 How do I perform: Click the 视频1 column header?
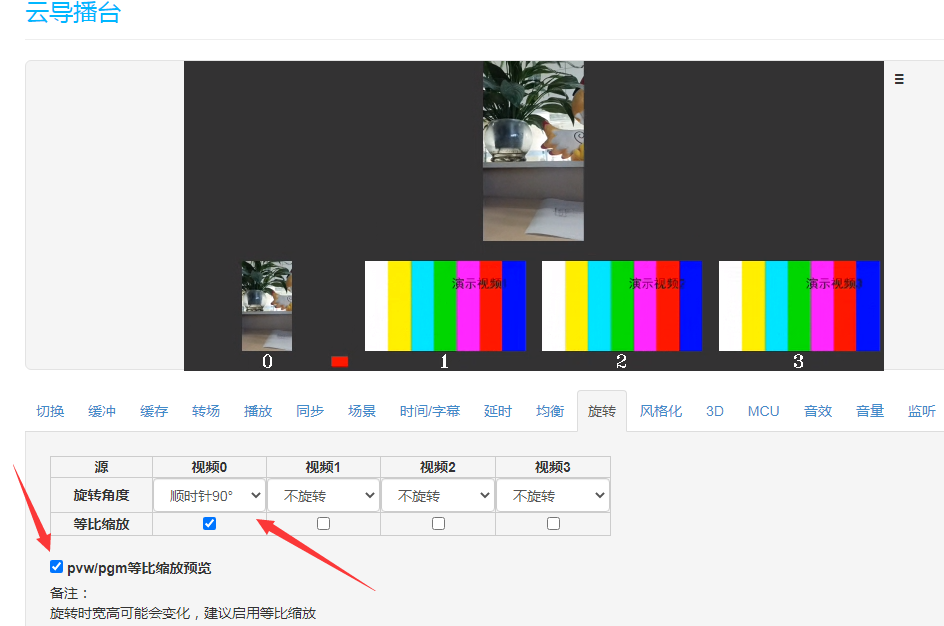(323, 467)
